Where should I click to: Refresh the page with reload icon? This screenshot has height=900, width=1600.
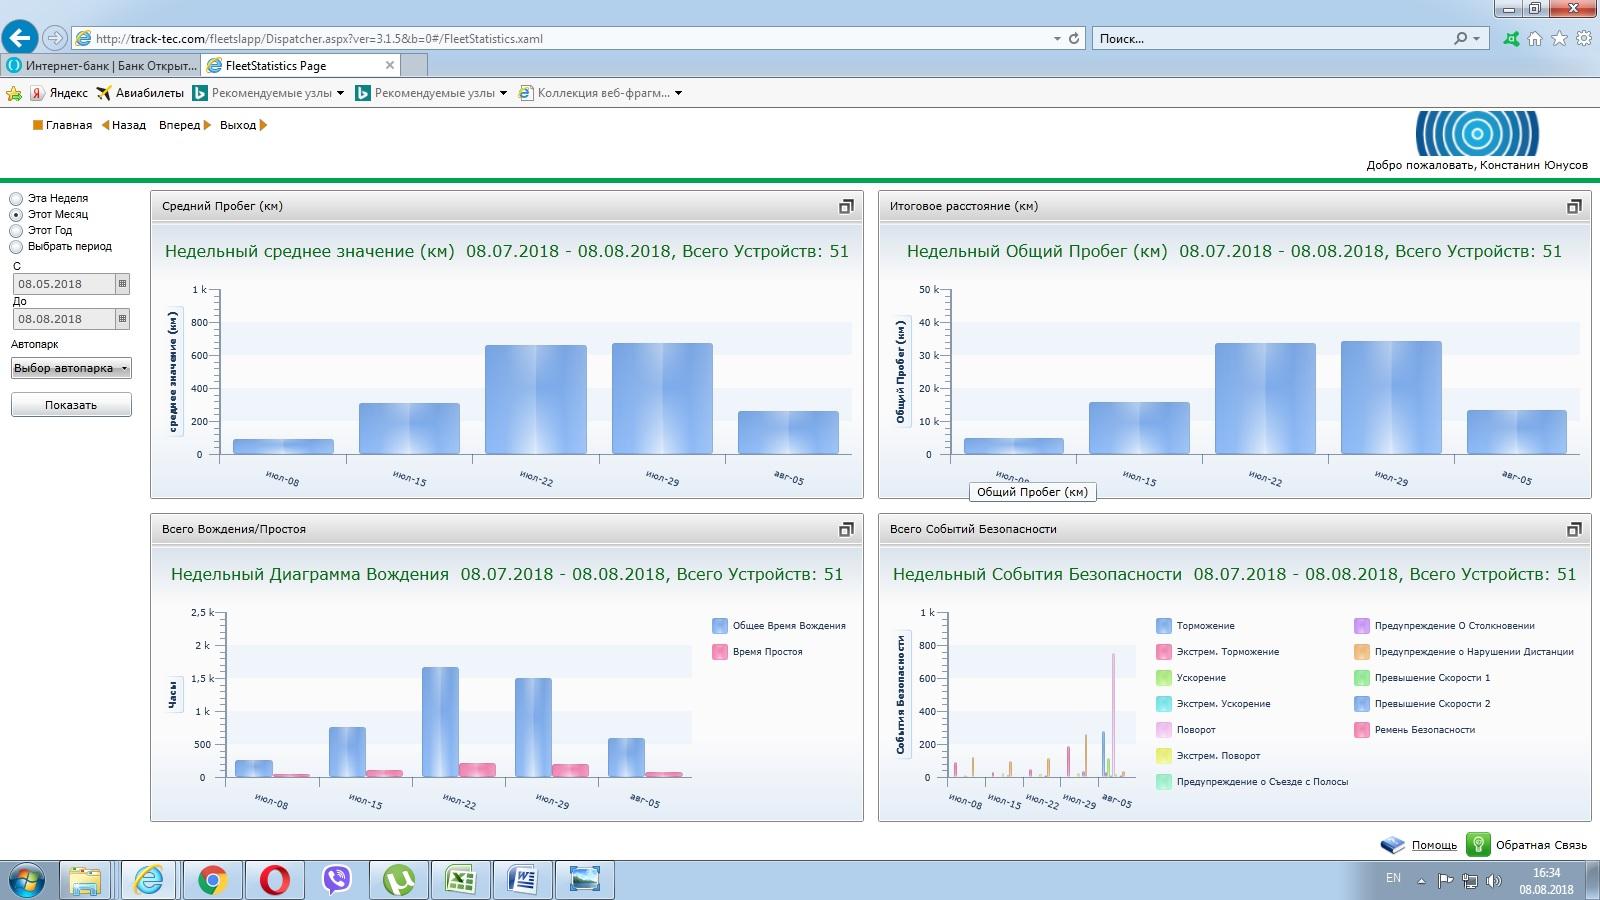1074,38
